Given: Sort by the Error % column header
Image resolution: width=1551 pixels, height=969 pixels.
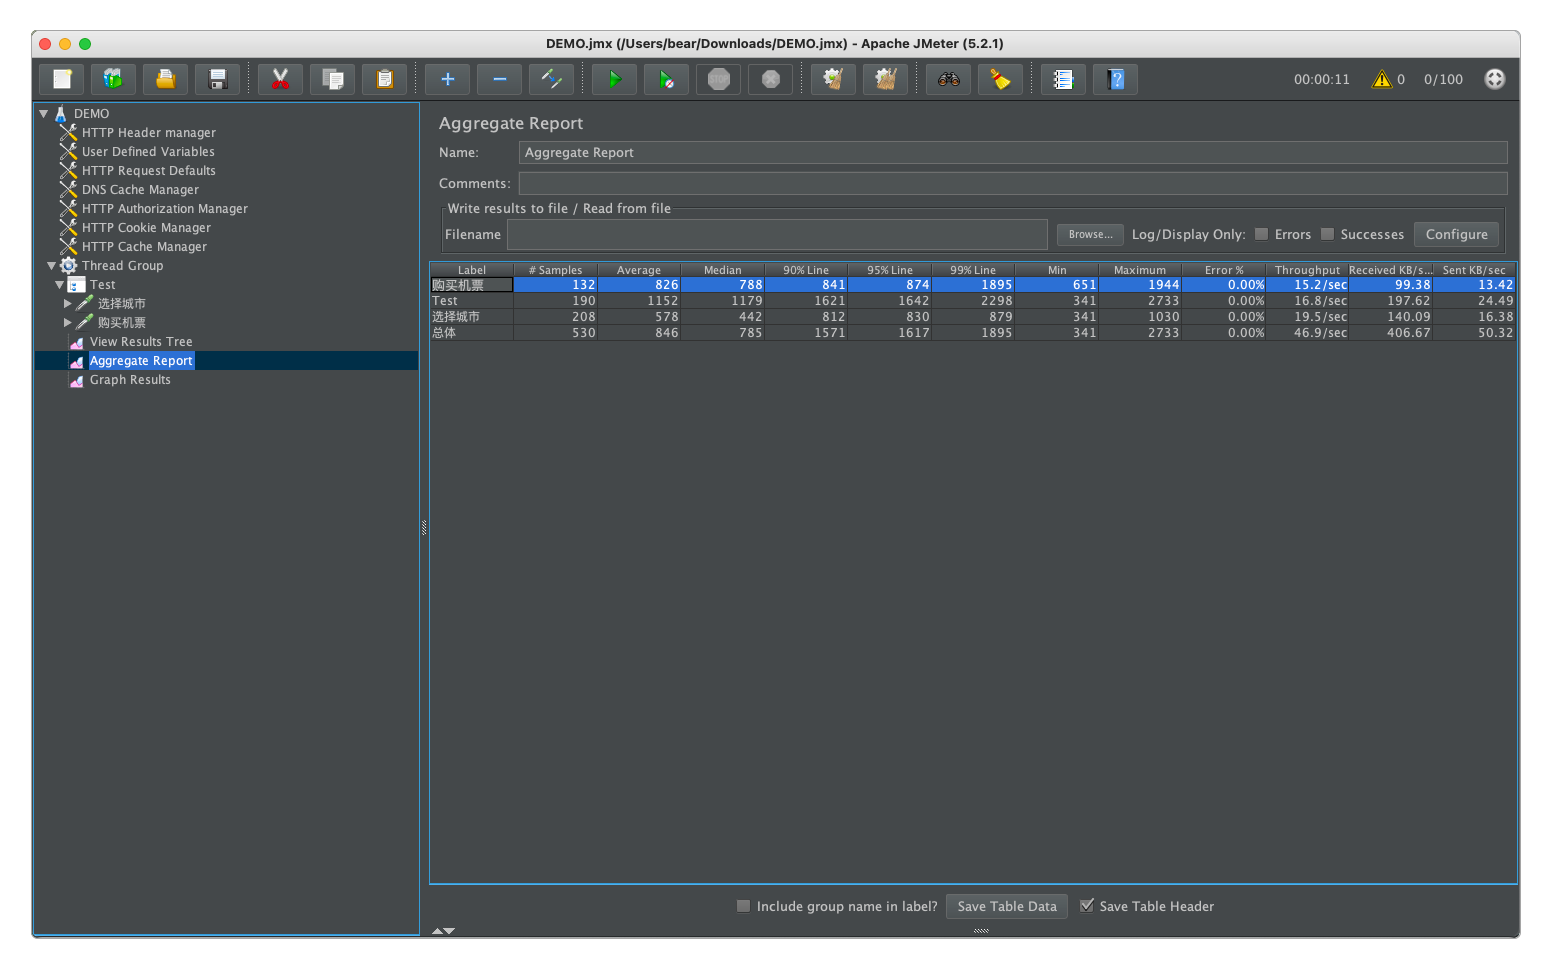Looking at the screenshot, I should pos(1224,270).
